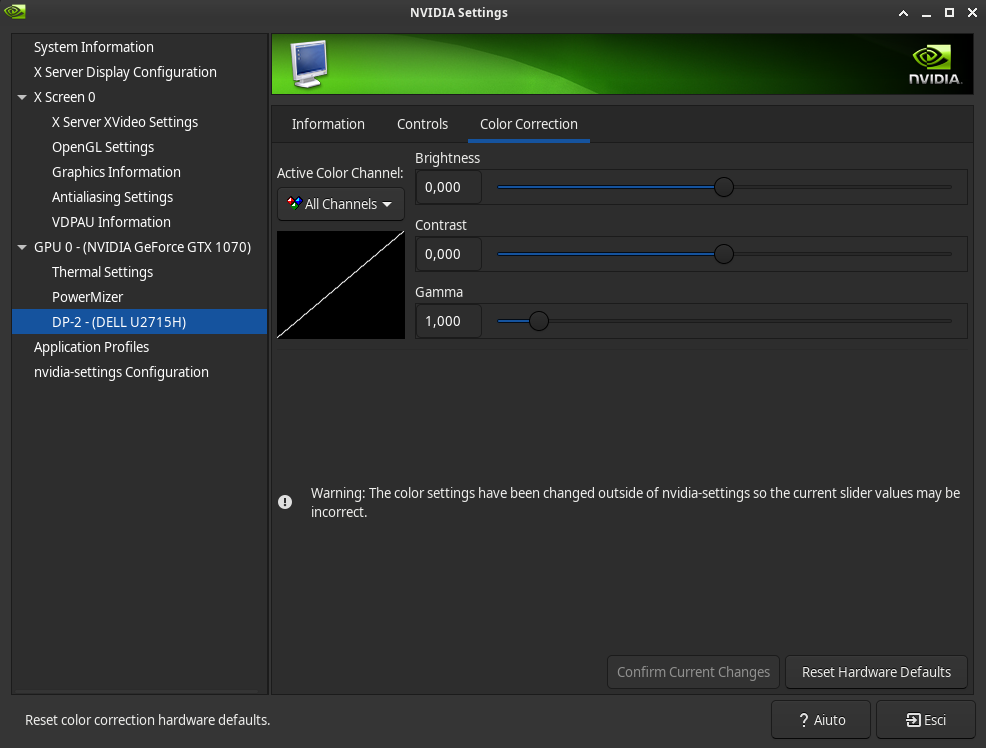The height and width of the screenshot is (748, 986).
Task: Click the NVIDIA icon in the title bar
Action: click(14, 11)
